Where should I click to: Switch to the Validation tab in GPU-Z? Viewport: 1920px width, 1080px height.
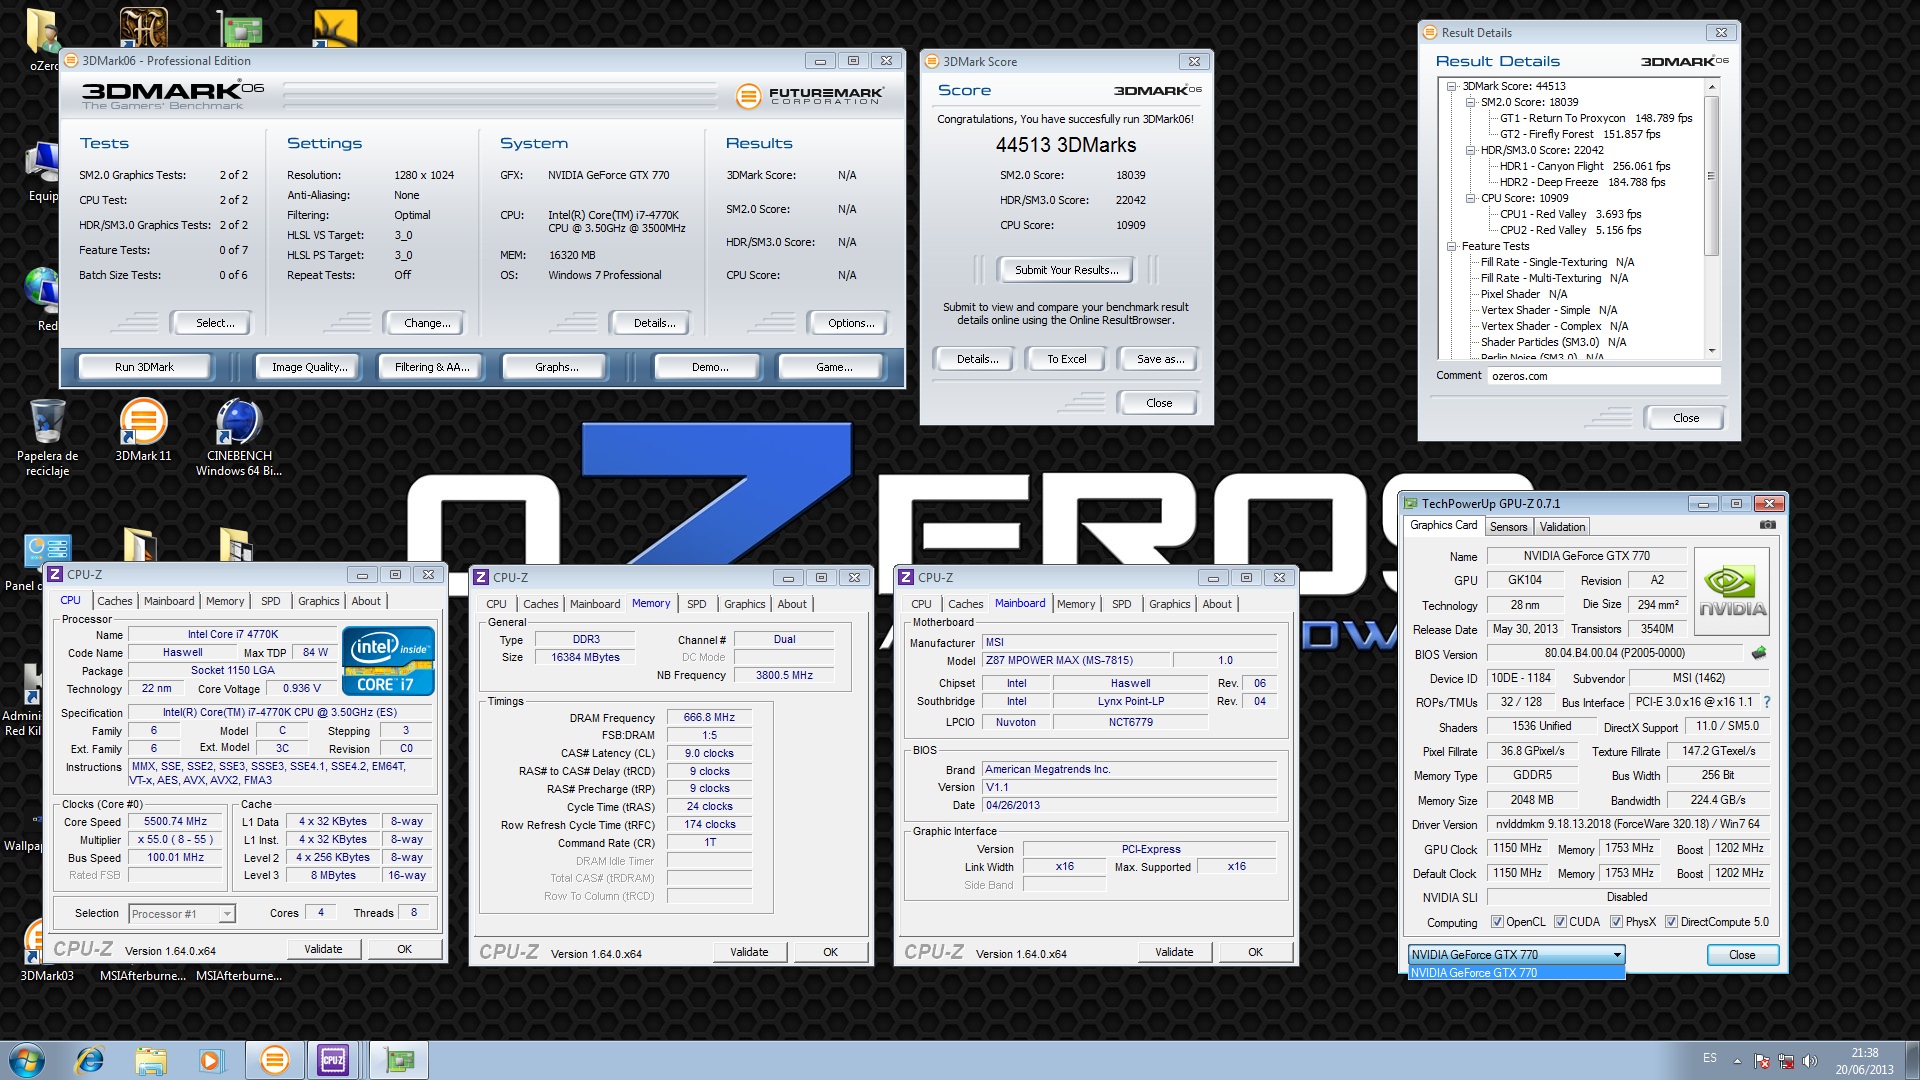click(1562, 527)
